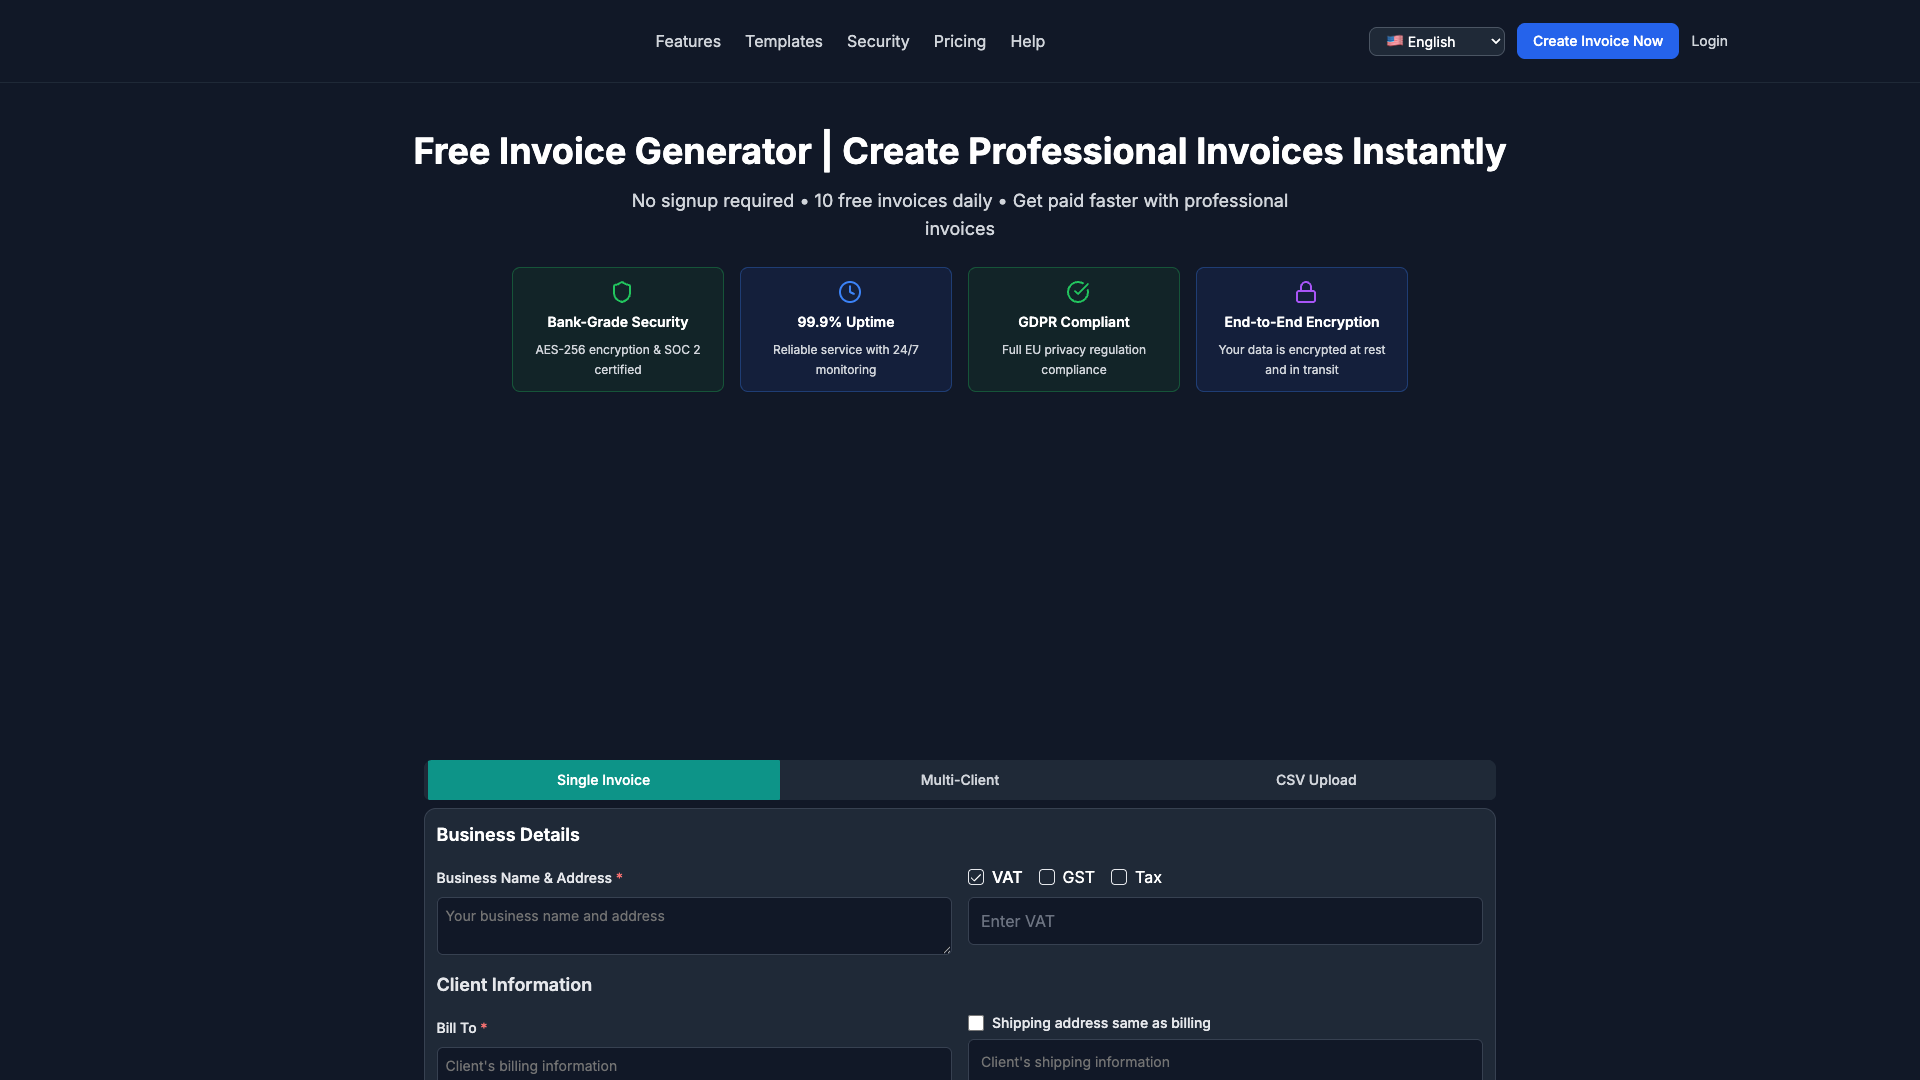
Task: Uncheck the VAT checkbox
Action: [x=975, y=877]
